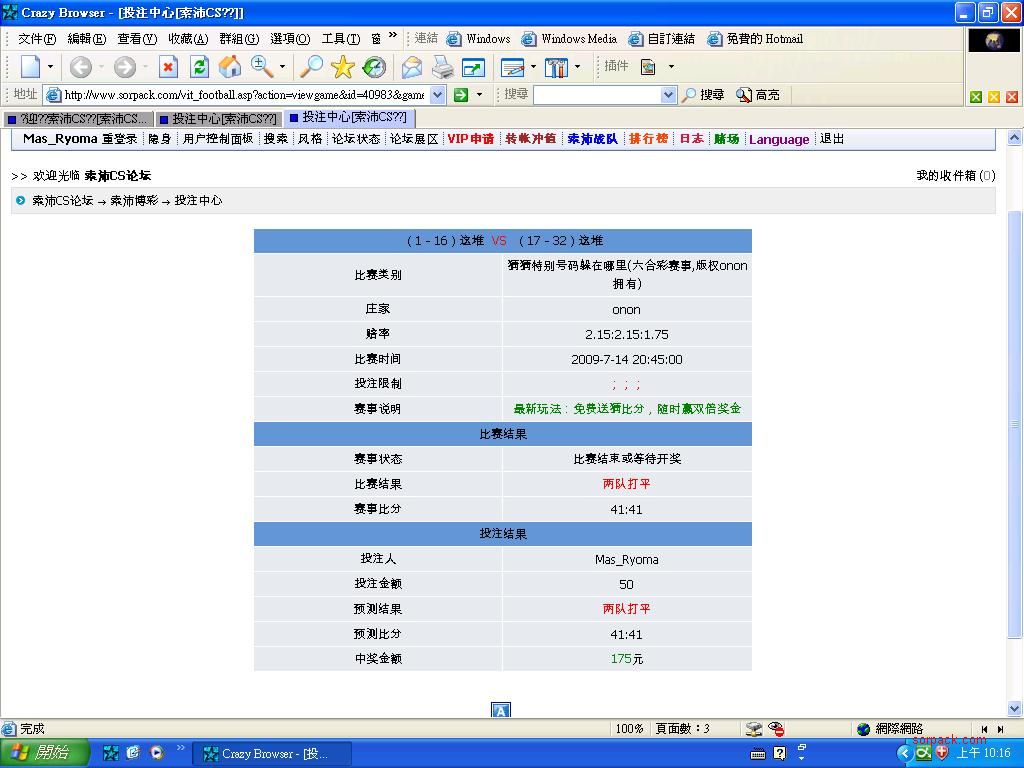Open the 工具(T) menu
This screenshot has height=768, width=1024.
point(340,39)
